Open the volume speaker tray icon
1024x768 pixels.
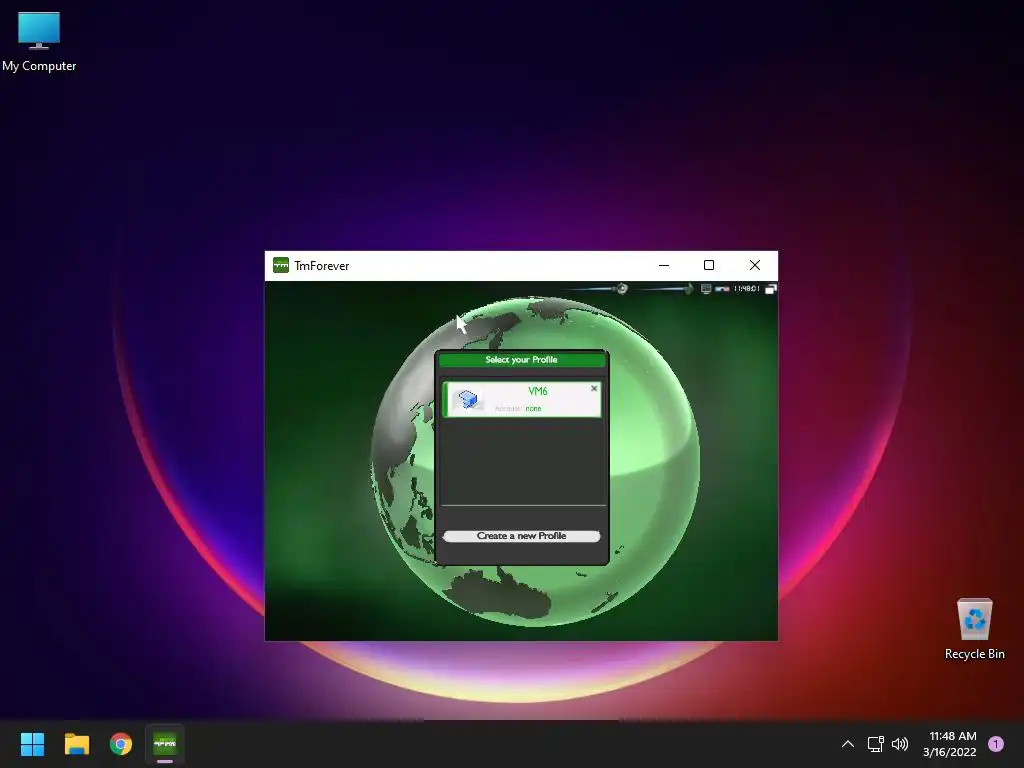coord(900,744)
